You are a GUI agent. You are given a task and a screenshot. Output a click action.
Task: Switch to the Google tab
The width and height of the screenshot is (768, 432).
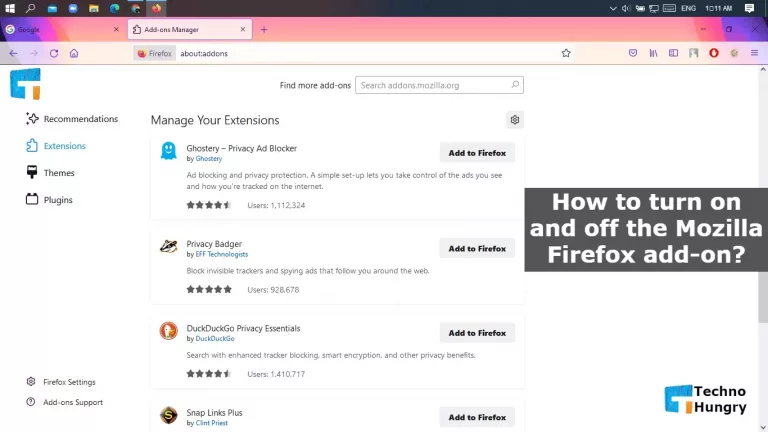pyautogui.click(x=63, y=29)
